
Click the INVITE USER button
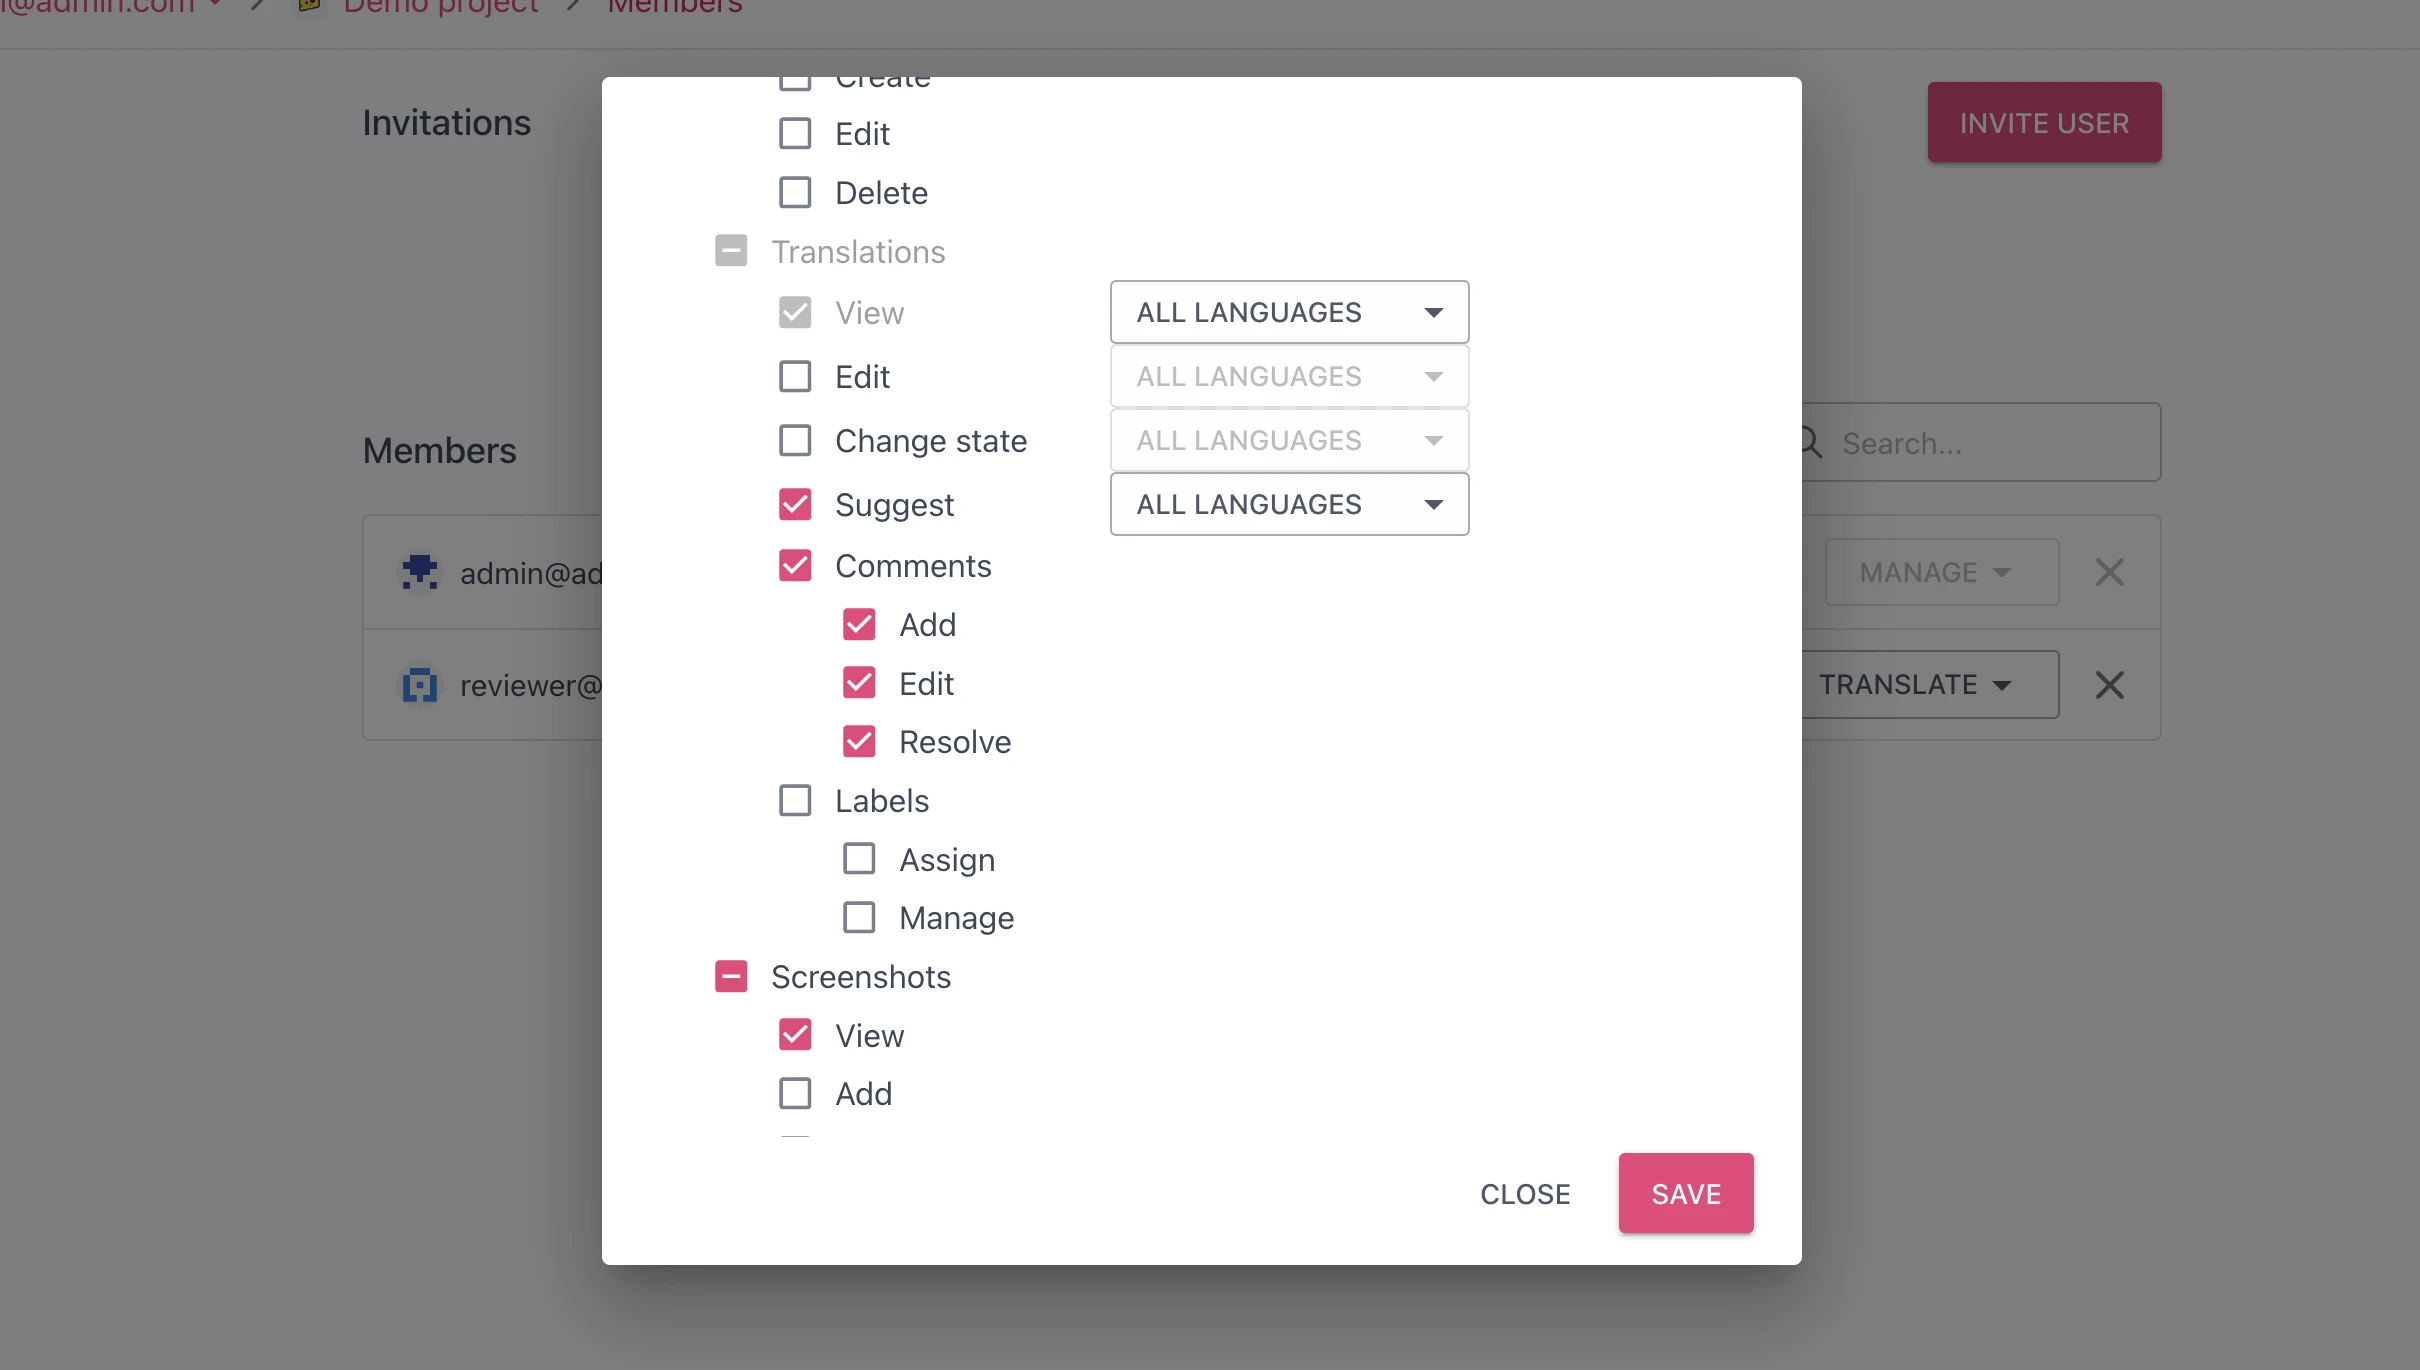2044,122
